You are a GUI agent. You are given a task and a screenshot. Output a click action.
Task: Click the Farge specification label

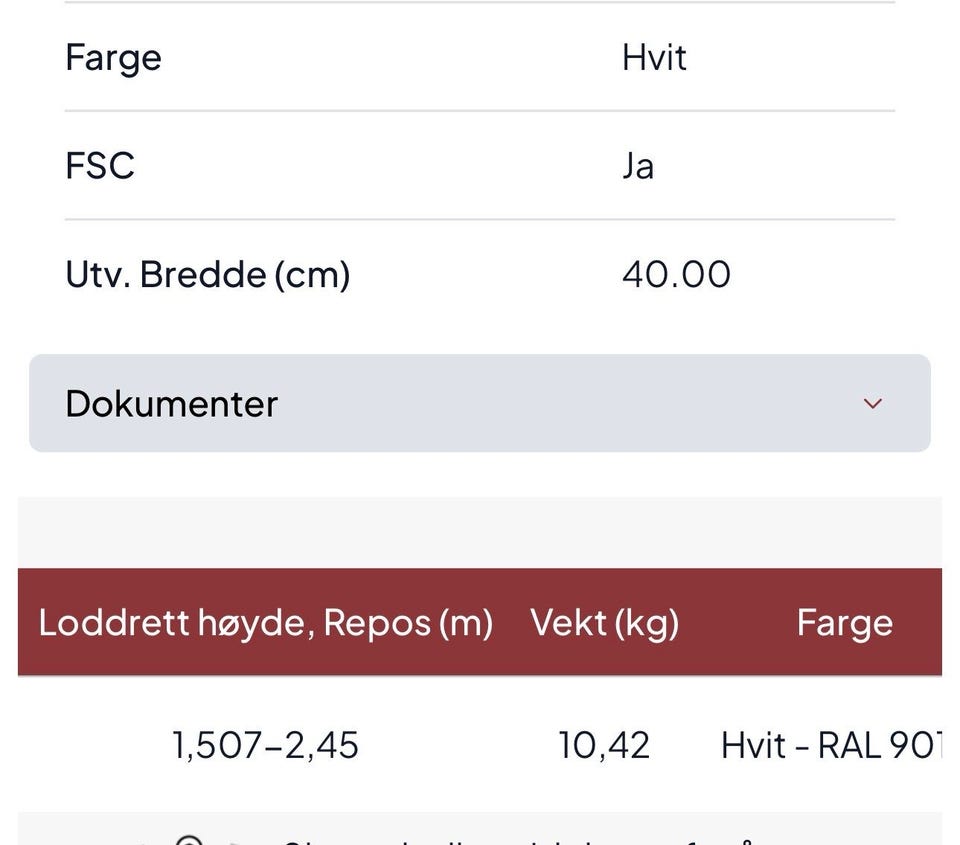113,58
